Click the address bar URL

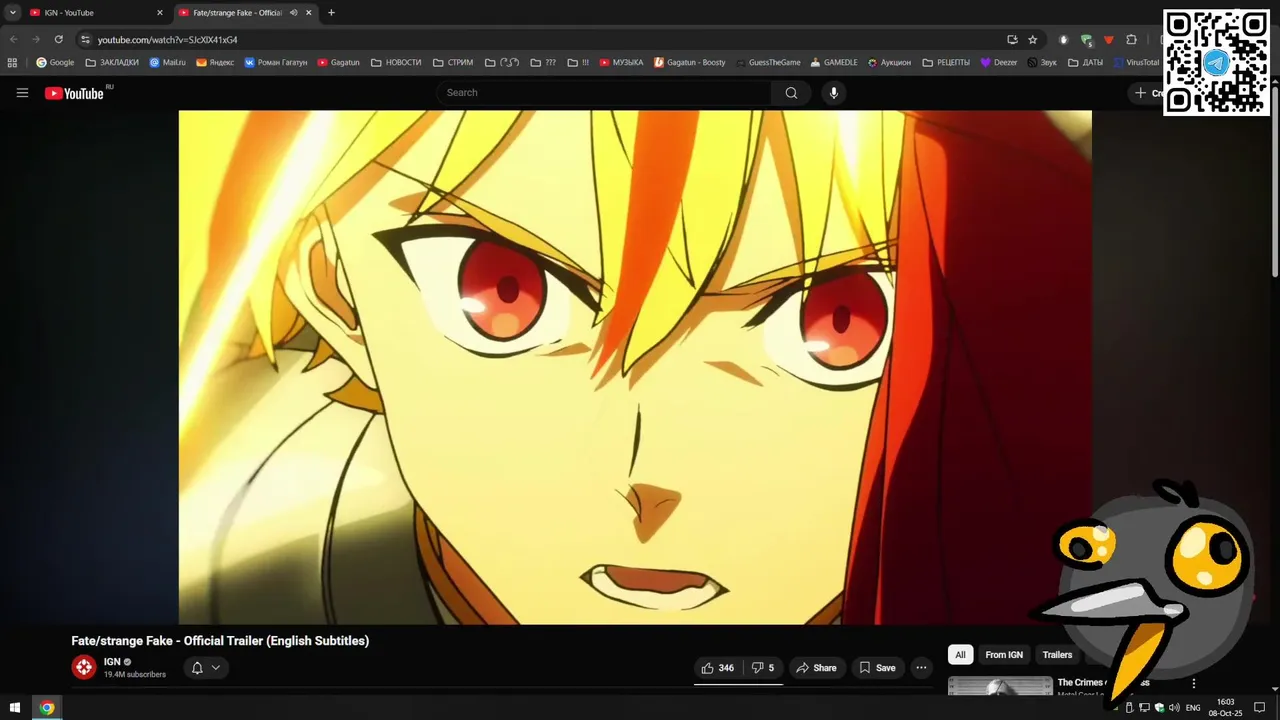pos(168,40)
